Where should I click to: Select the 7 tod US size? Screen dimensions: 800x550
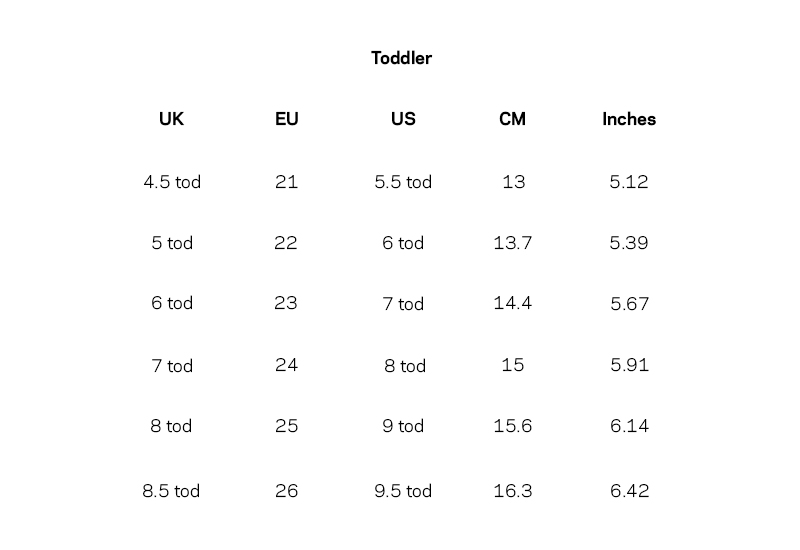(403, 304)
